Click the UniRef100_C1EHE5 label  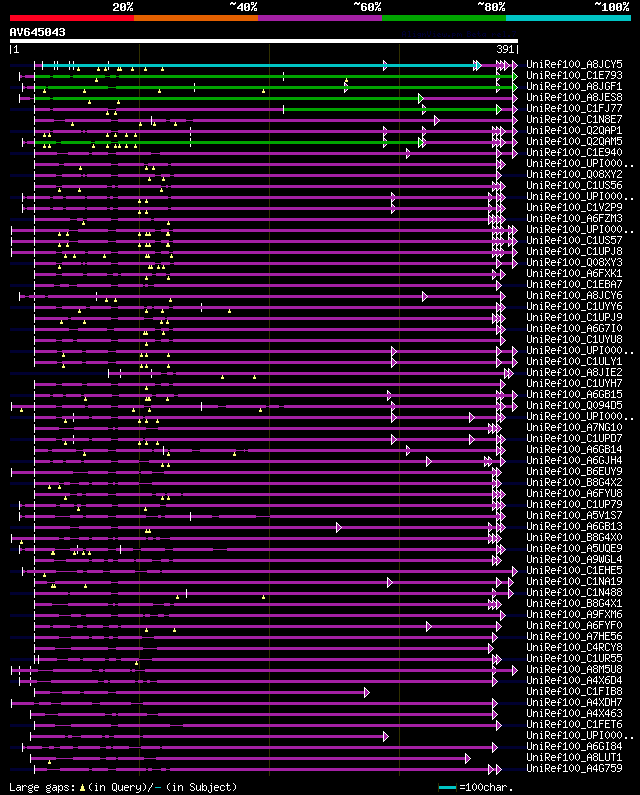coord(574,570)
